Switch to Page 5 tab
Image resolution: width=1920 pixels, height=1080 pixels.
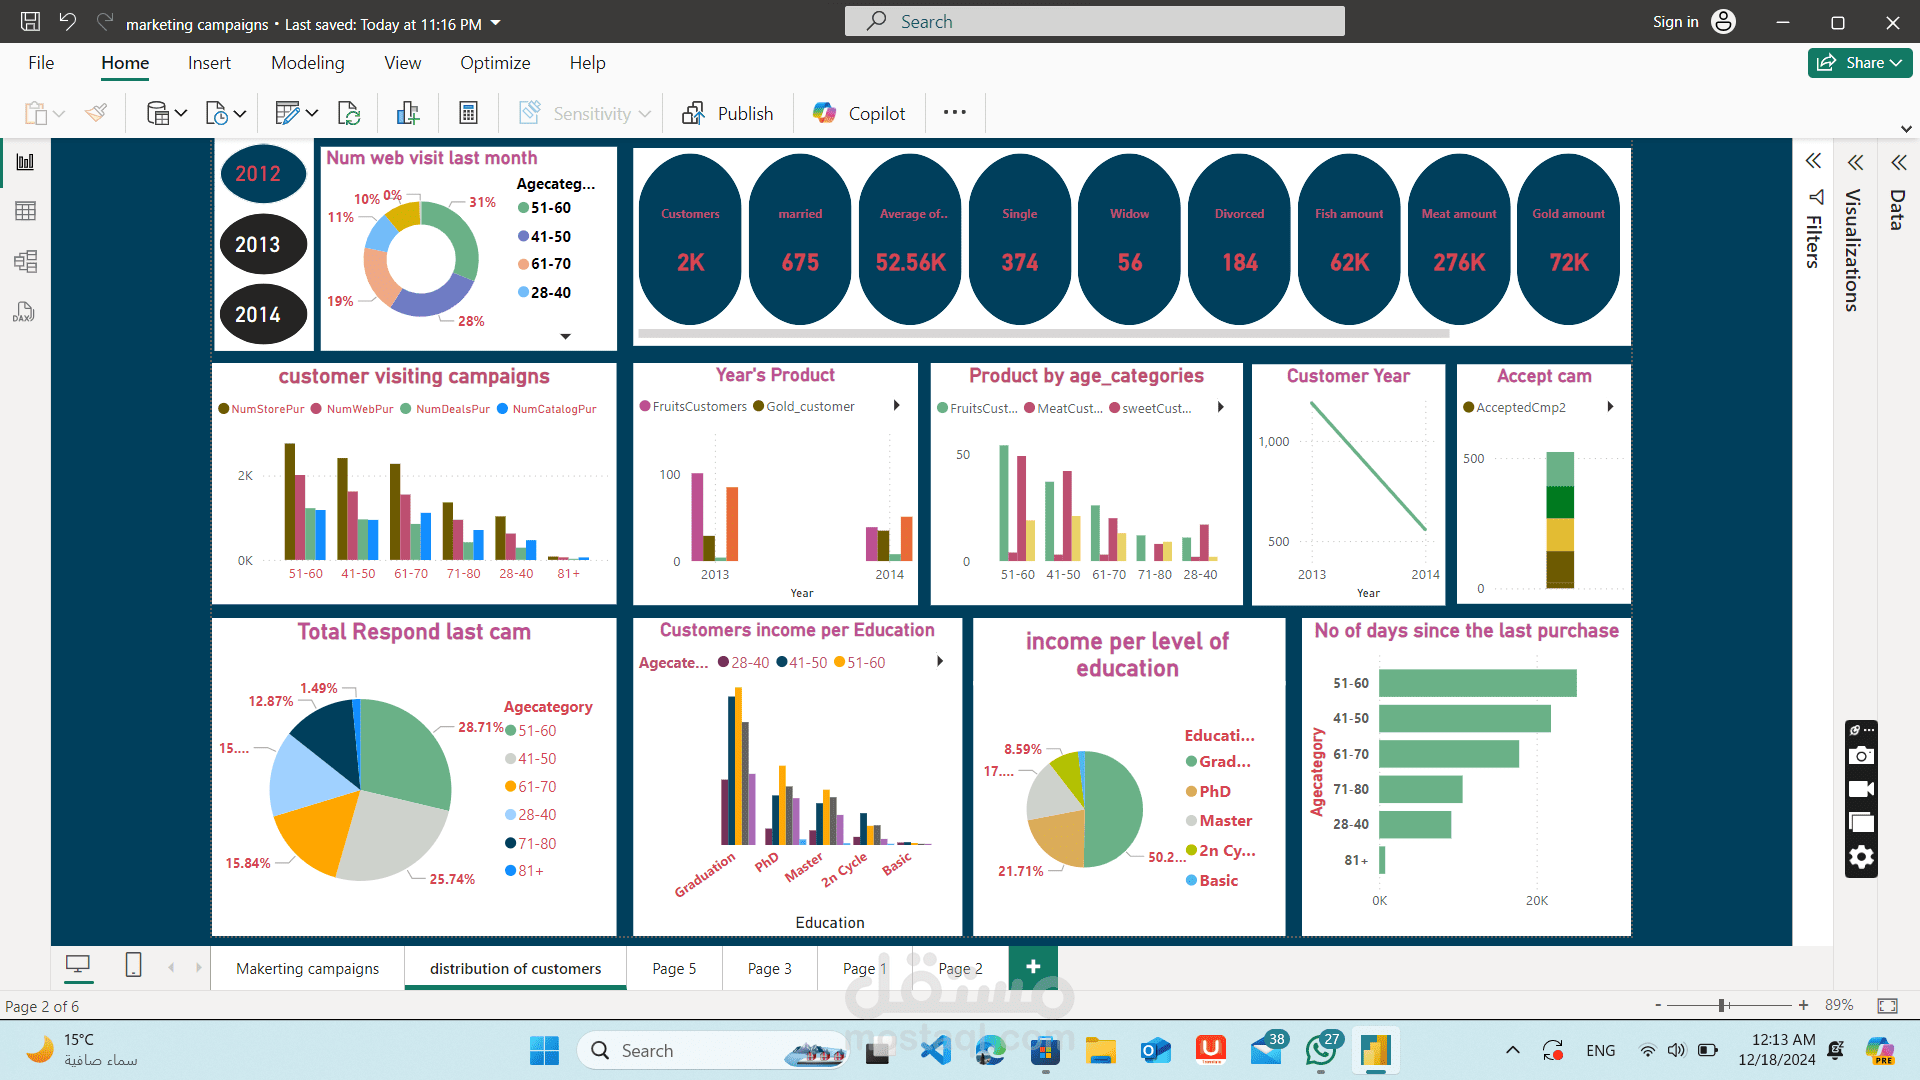coord(673,968)
